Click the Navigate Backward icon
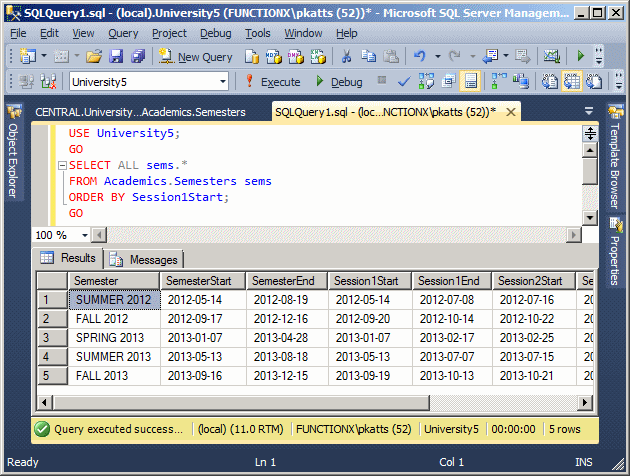This screenshot has width=630, height=476. tap(490, 56)
